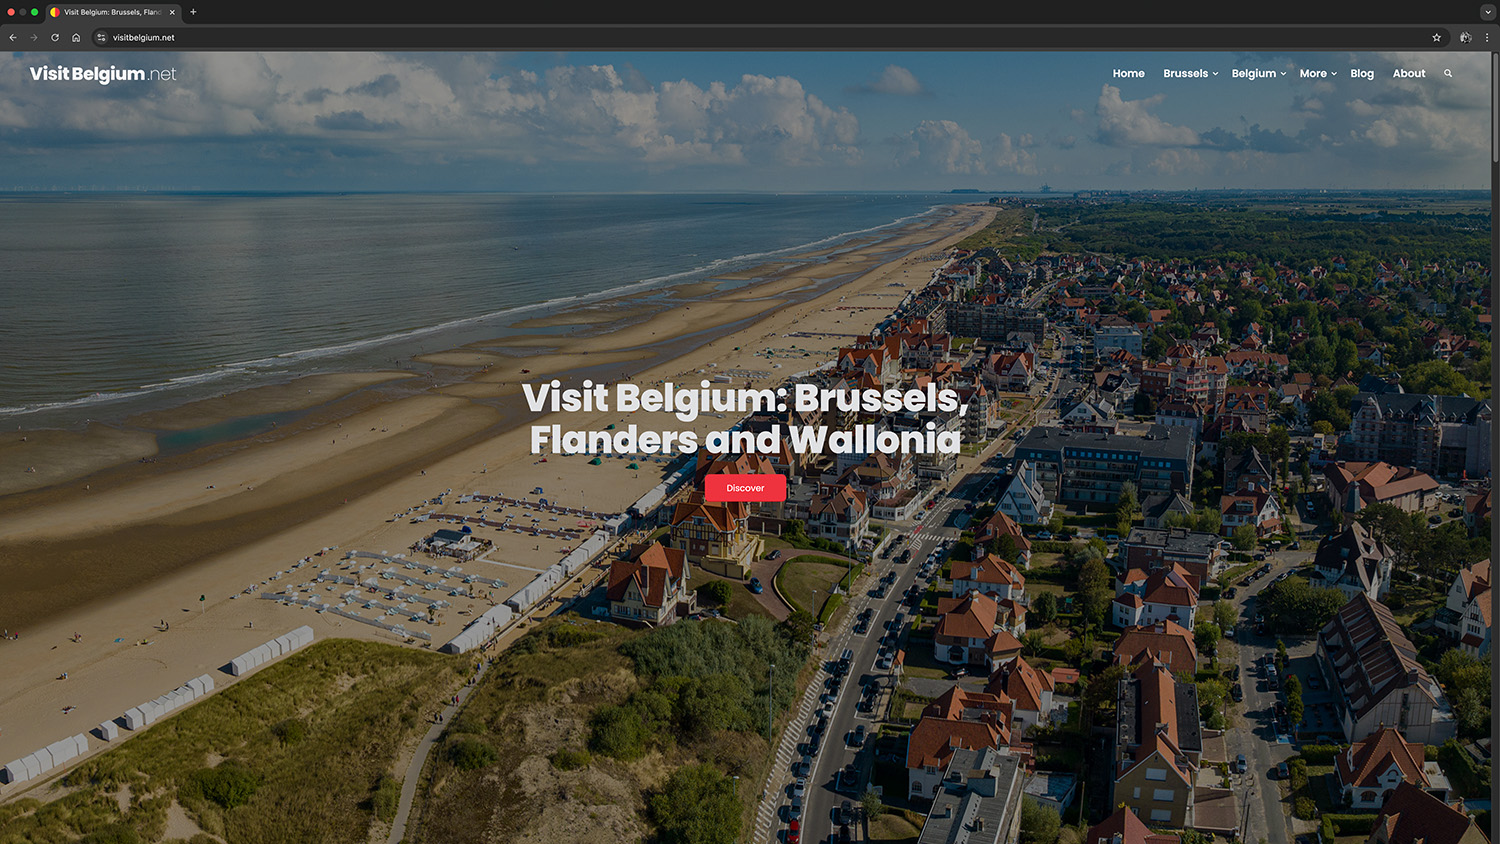Image resolution: width=1500 pixels, height=844 pixels.
Task: Click the browser forward arrow
Action: click(34, 38)
